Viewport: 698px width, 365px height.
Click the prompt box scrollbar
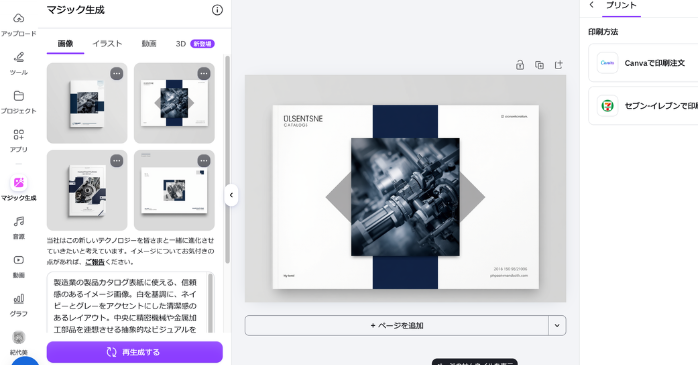click(211, 303)
